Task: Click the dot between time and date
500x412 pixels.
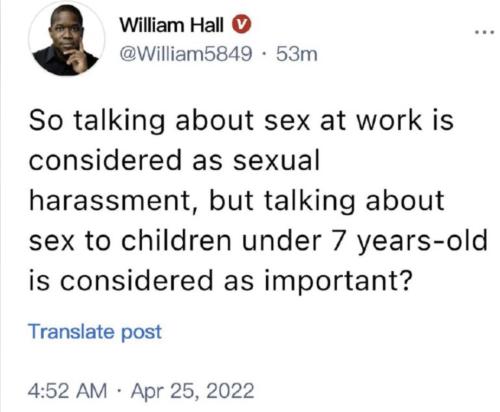Action: (119, 391)
